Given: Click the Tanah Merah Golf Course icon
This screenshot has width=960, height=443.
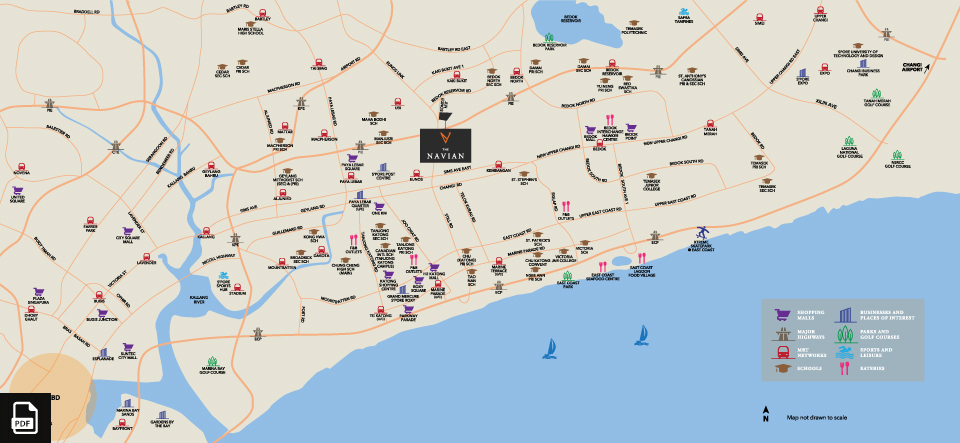Looking at the screenshot, I should pos(876,94).
